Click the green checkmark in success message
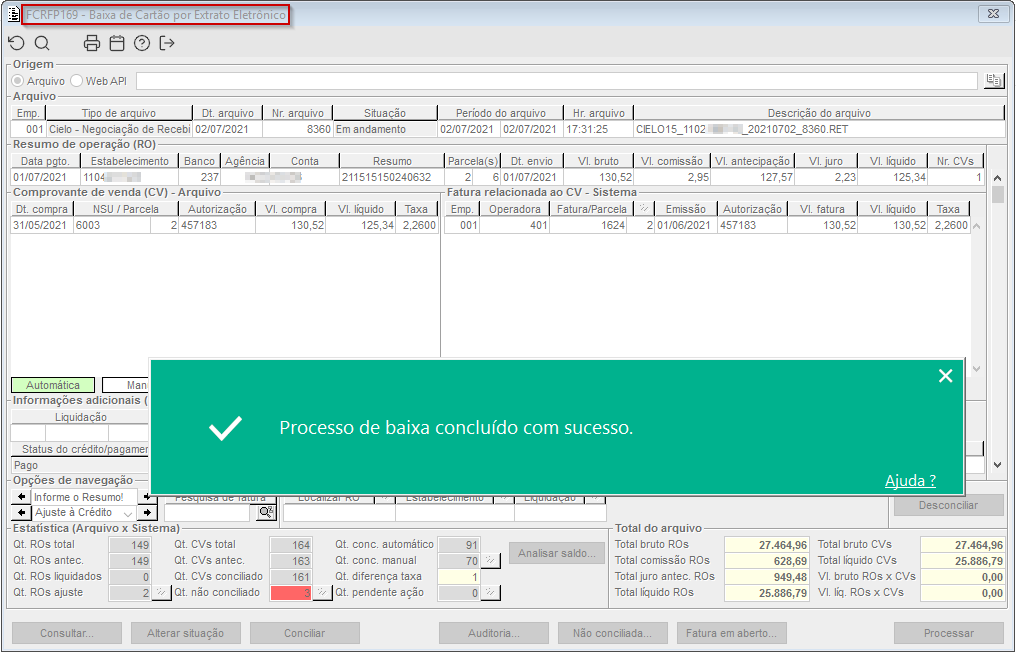 click(x=225, y=428)
